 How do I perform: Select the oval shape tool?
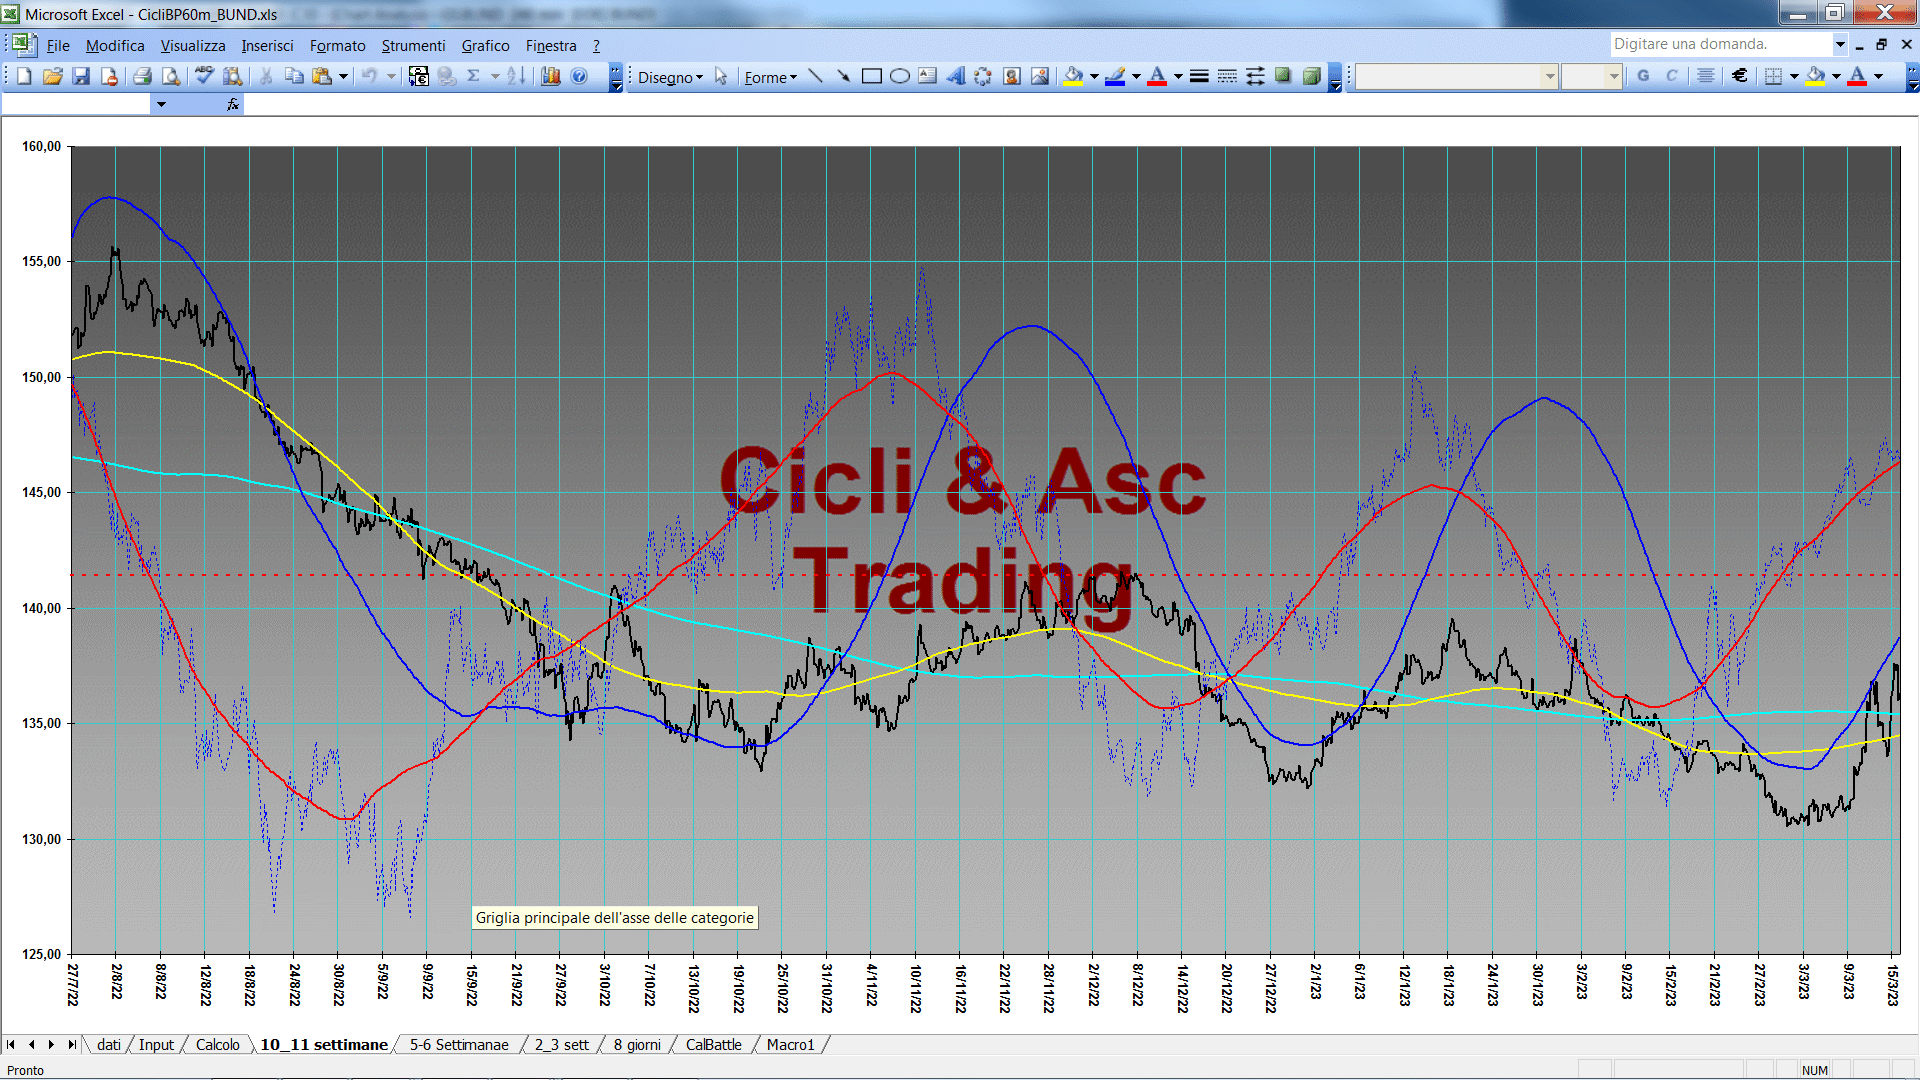pyautogui.click(x=900, y=76)
